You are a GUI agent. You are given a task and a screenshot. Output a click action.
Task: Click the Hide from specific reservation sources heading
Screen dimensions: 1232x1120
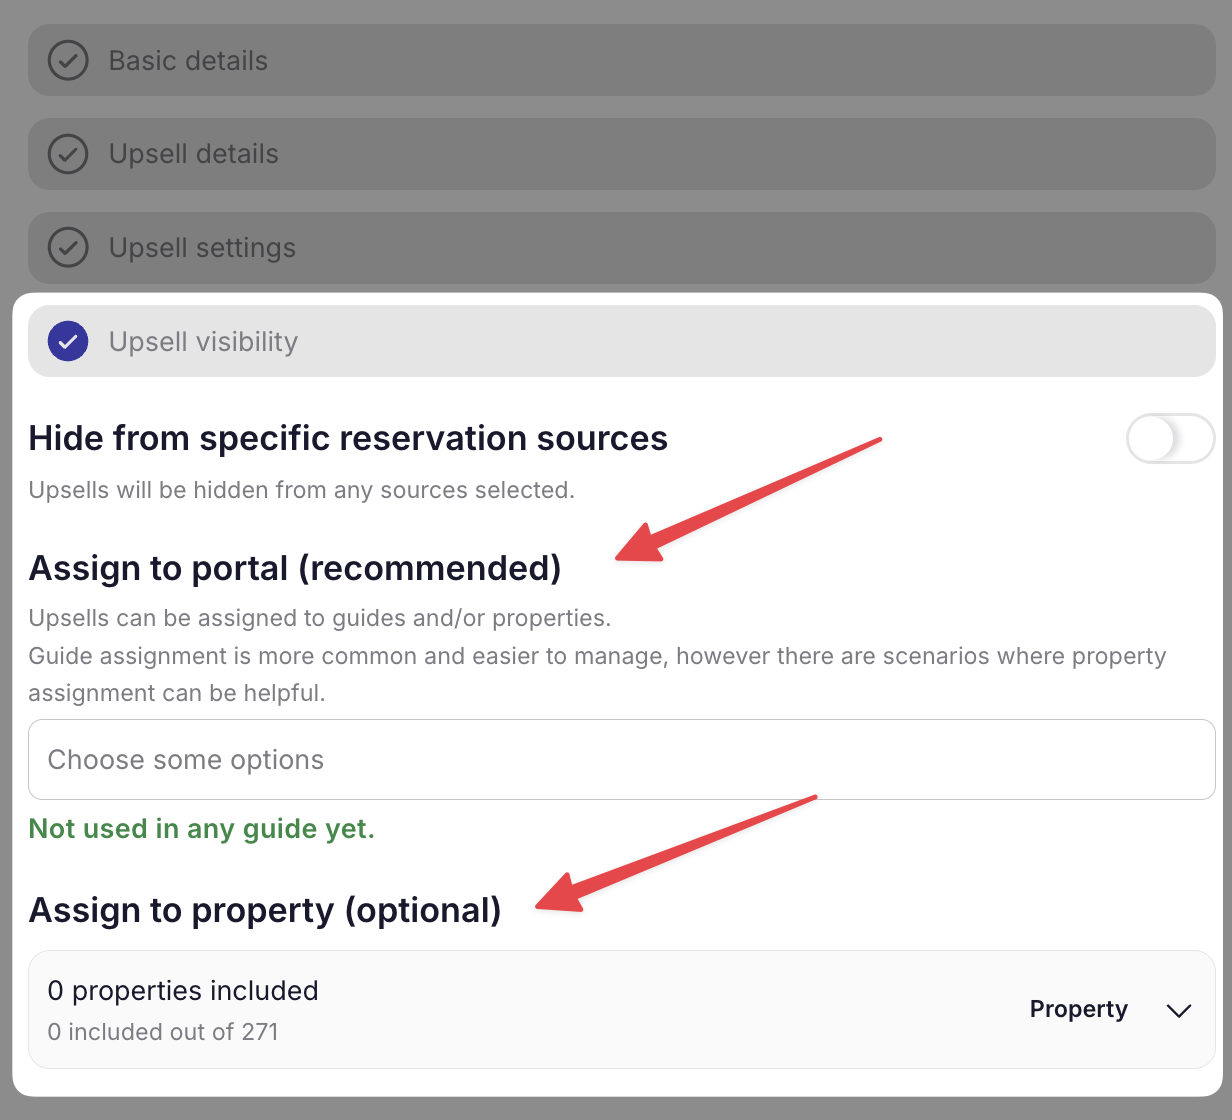[348, 439]
